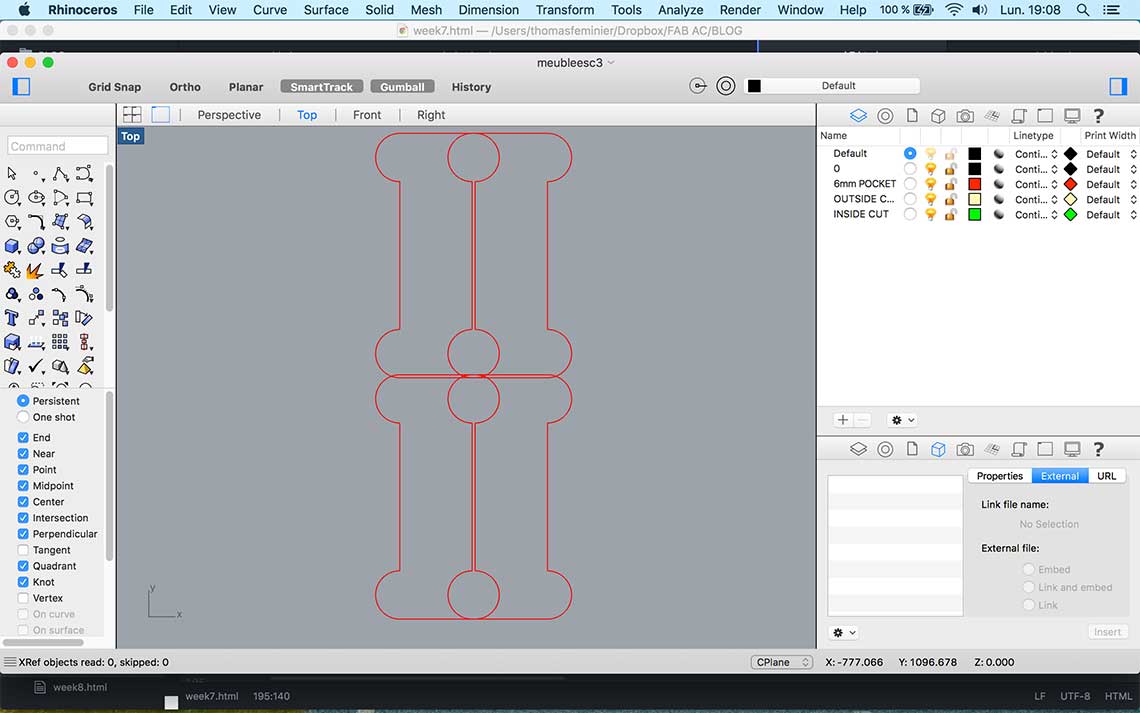Open the display monitor icon in upper inspector
Image resolution: width=1140 pixels, height=713 pixels.
1072,116
